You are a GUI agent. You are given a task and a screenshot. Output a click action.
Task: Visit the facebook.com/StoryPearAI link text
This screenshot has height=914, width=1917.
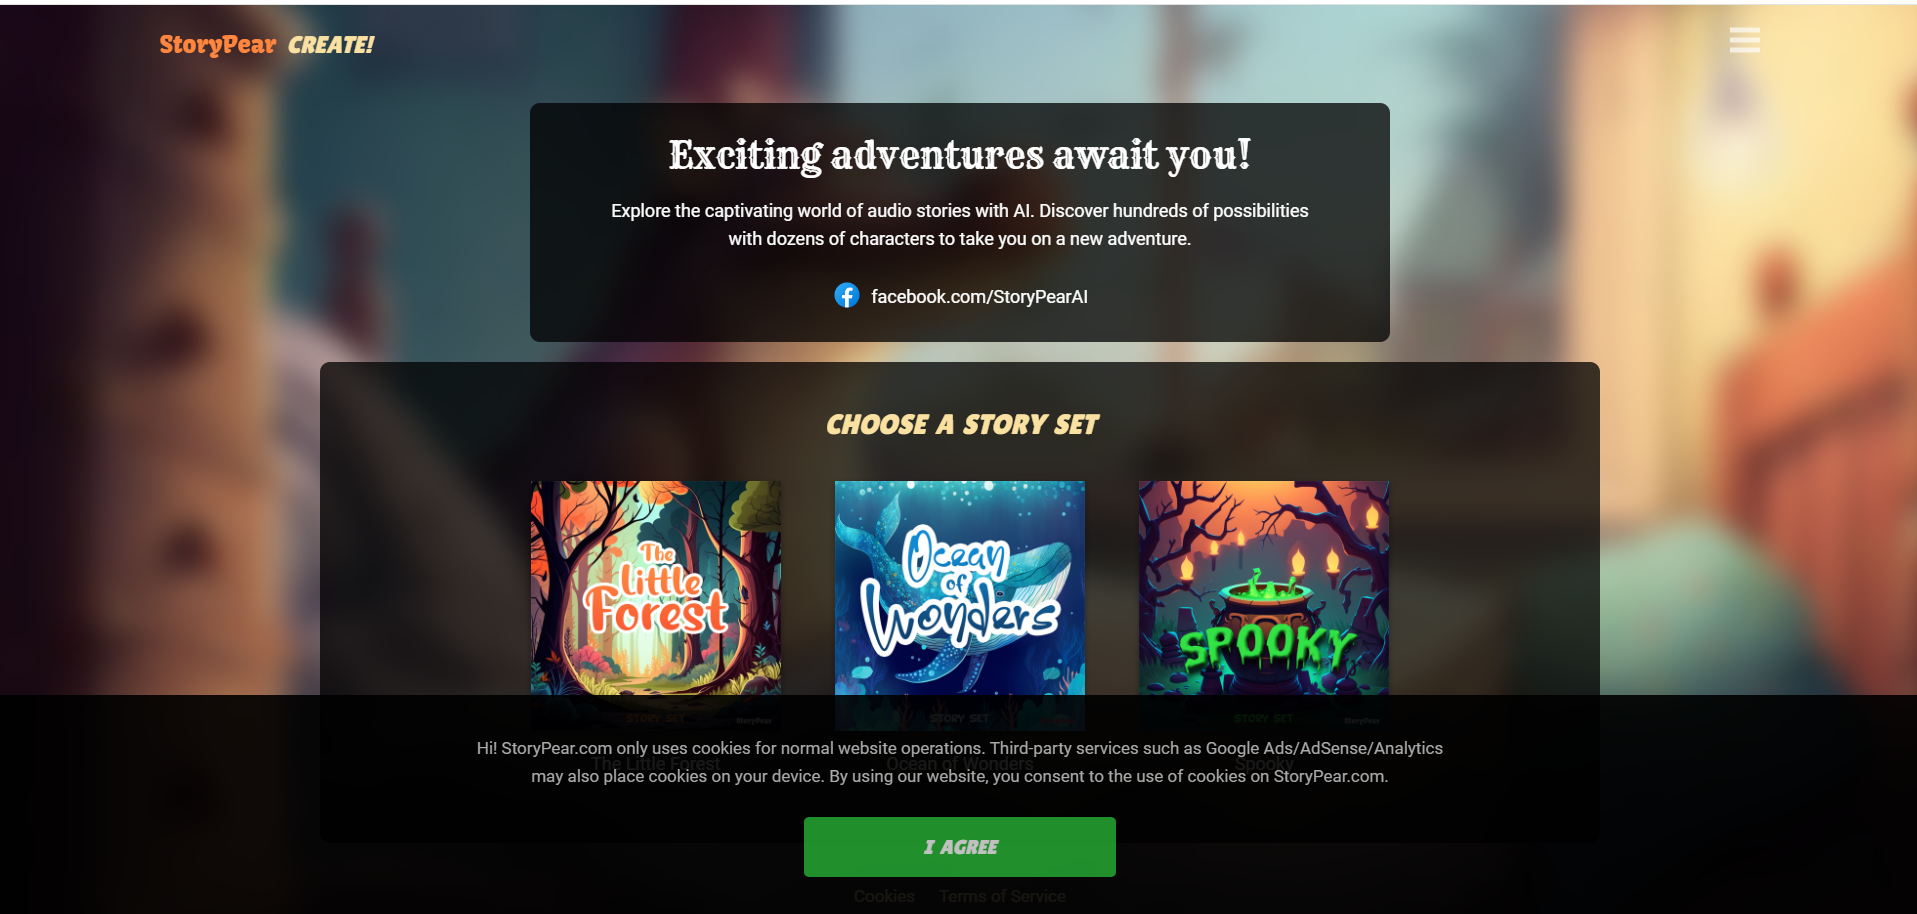979,296
